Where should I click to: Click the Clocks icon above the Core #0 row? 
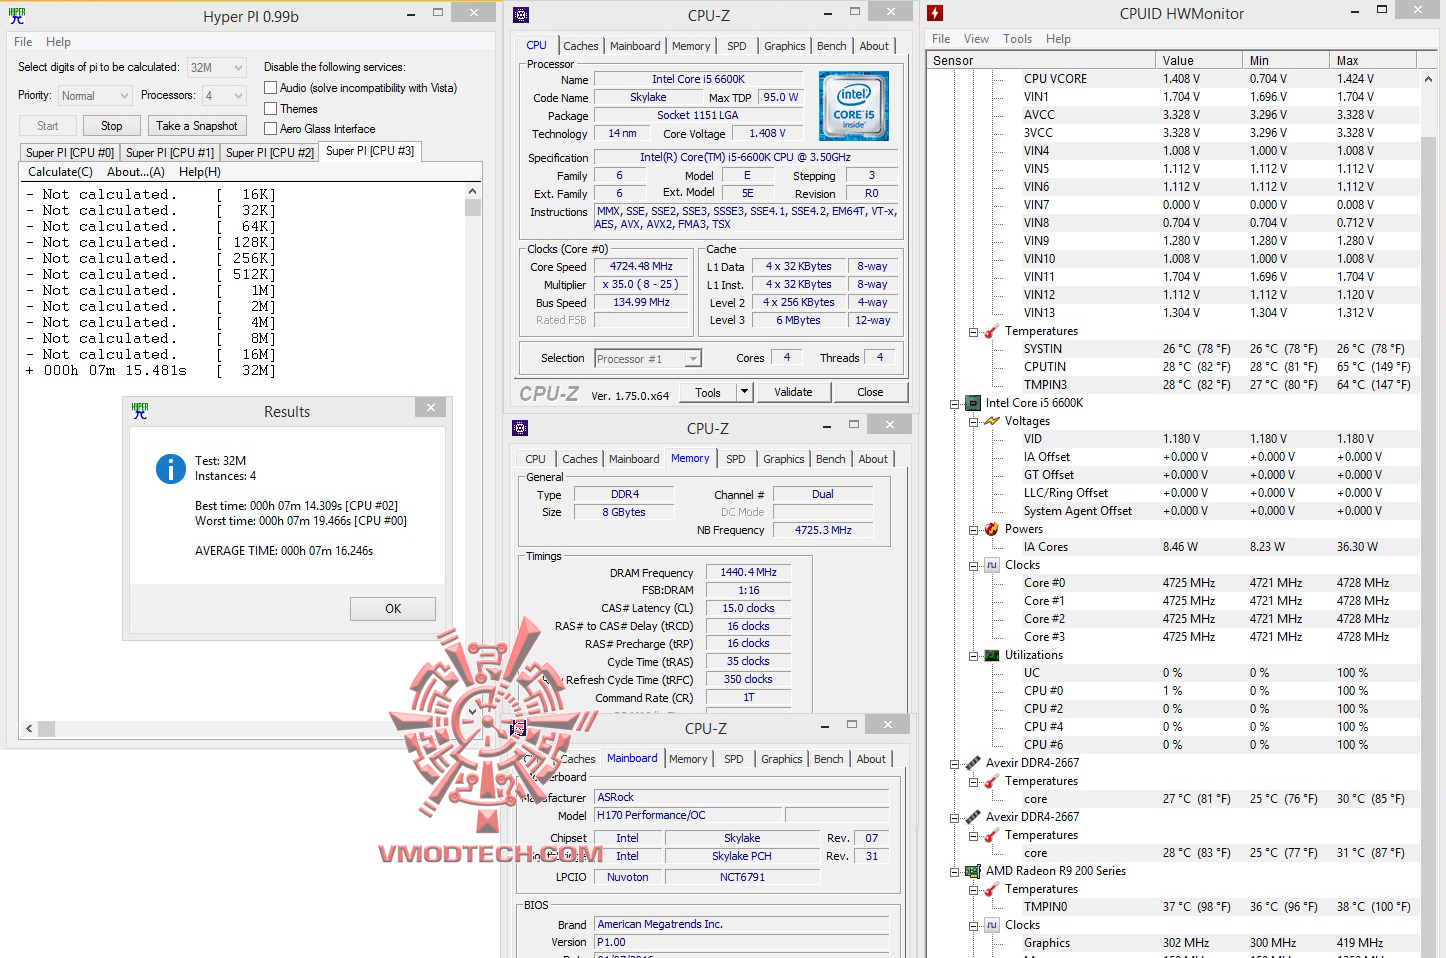992,565
